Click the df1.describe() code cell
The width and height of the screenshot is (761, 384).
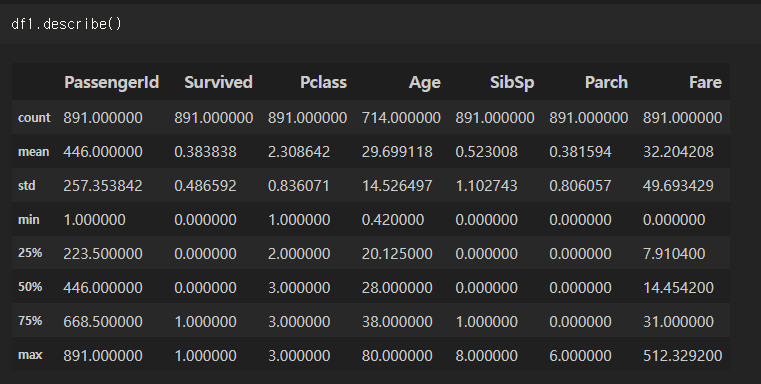tap(380, 24)
